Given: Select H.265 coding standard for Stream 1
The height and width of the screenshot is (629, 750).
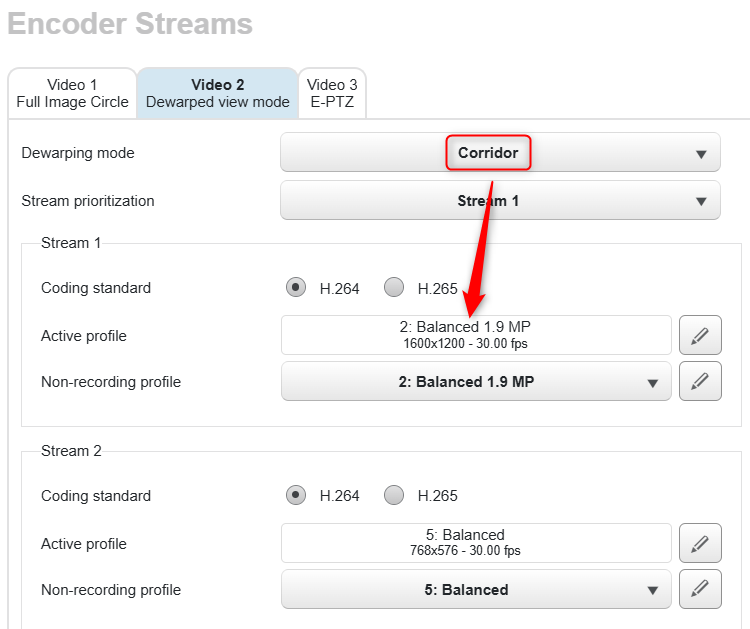Looking at the screenshot, I should point(394,288).
